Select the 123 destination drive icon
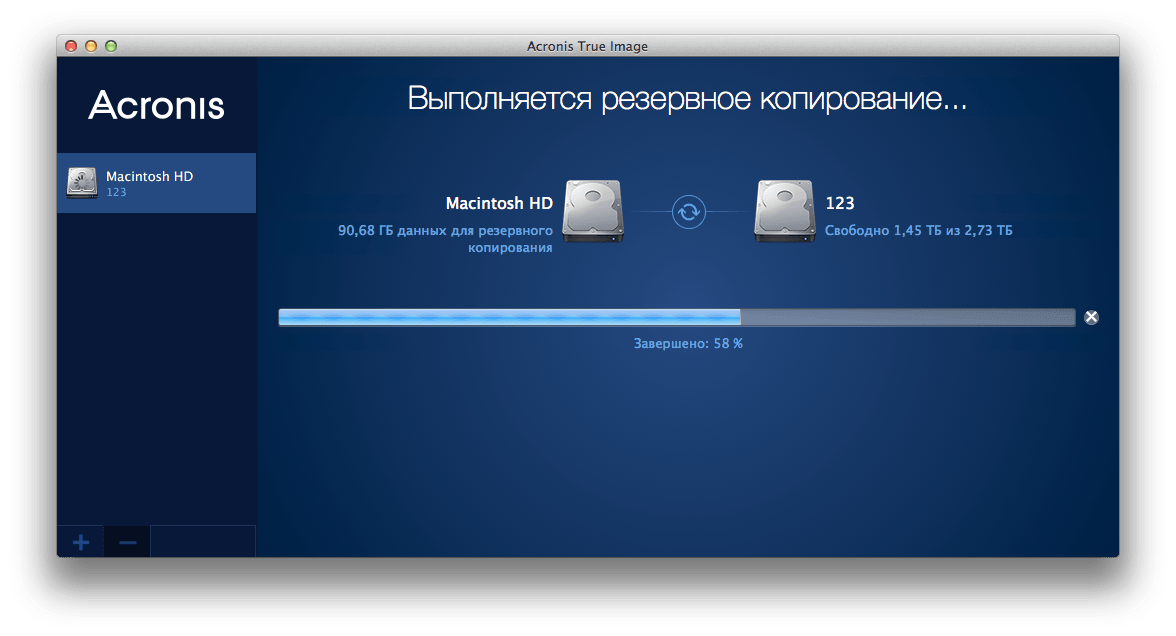This screenshot has width=1176, height=636. 784,212
